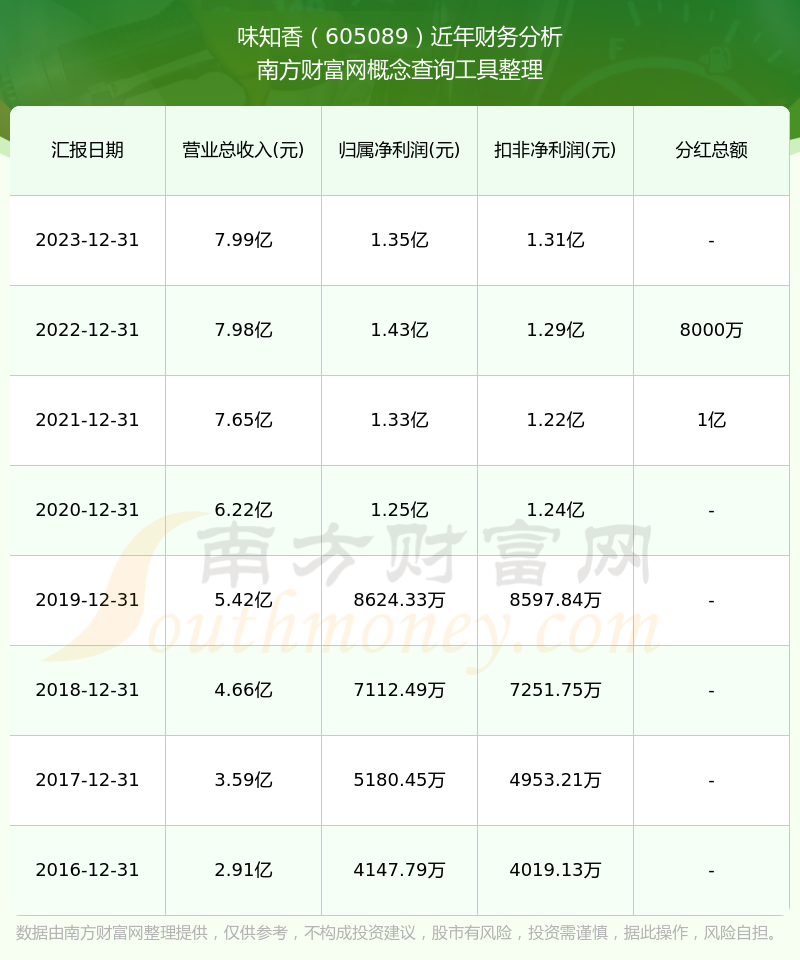
Task: Click net profit value 1.43亿
Action: coord(400,330)
